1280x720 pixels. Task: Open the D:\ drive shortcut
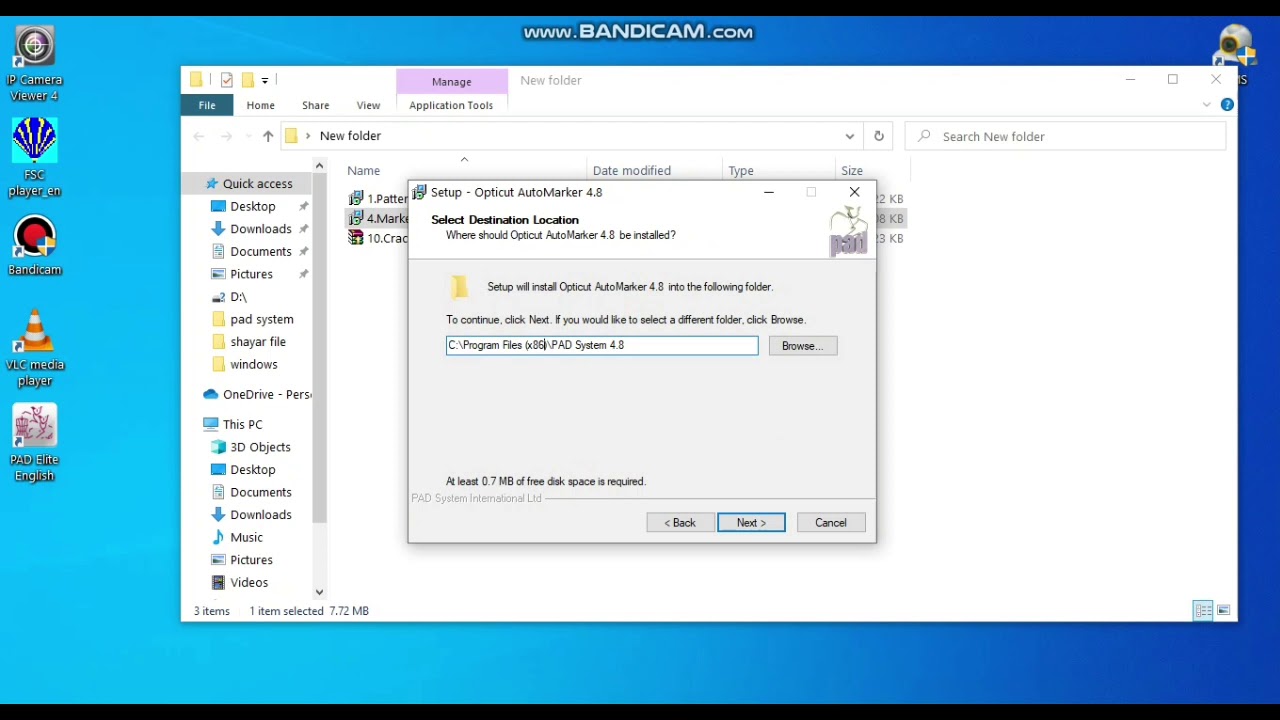click(238, 297)
